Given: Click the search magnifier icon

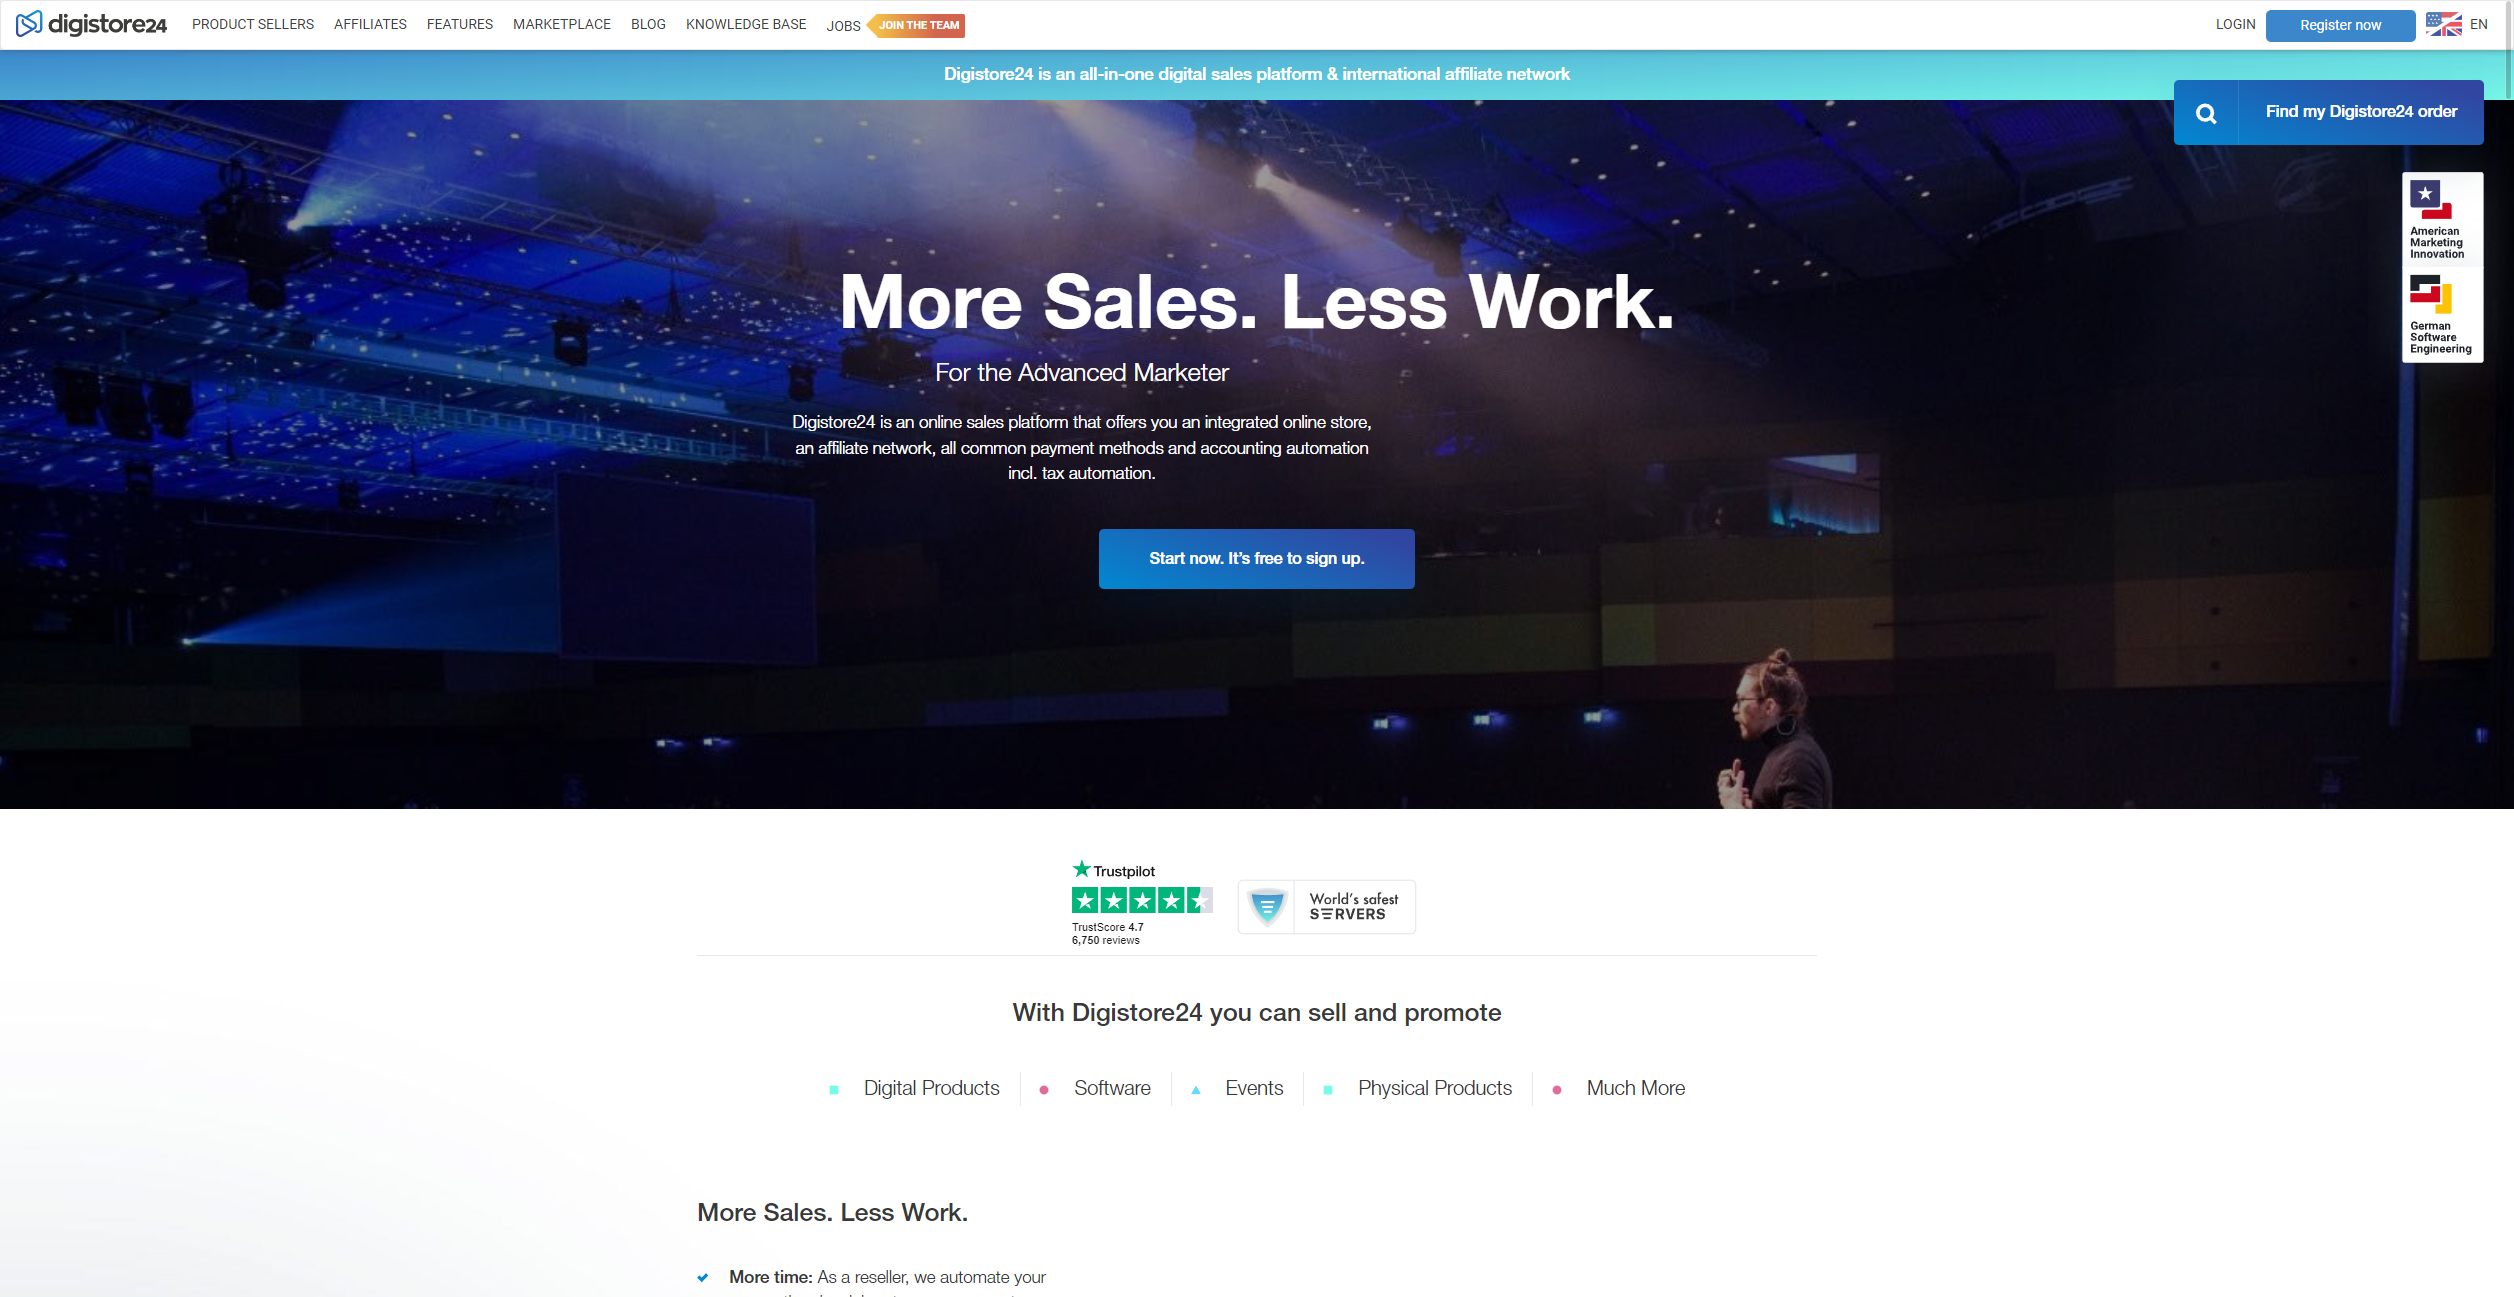Looking at the screenshot, I should click(2206, 111).
